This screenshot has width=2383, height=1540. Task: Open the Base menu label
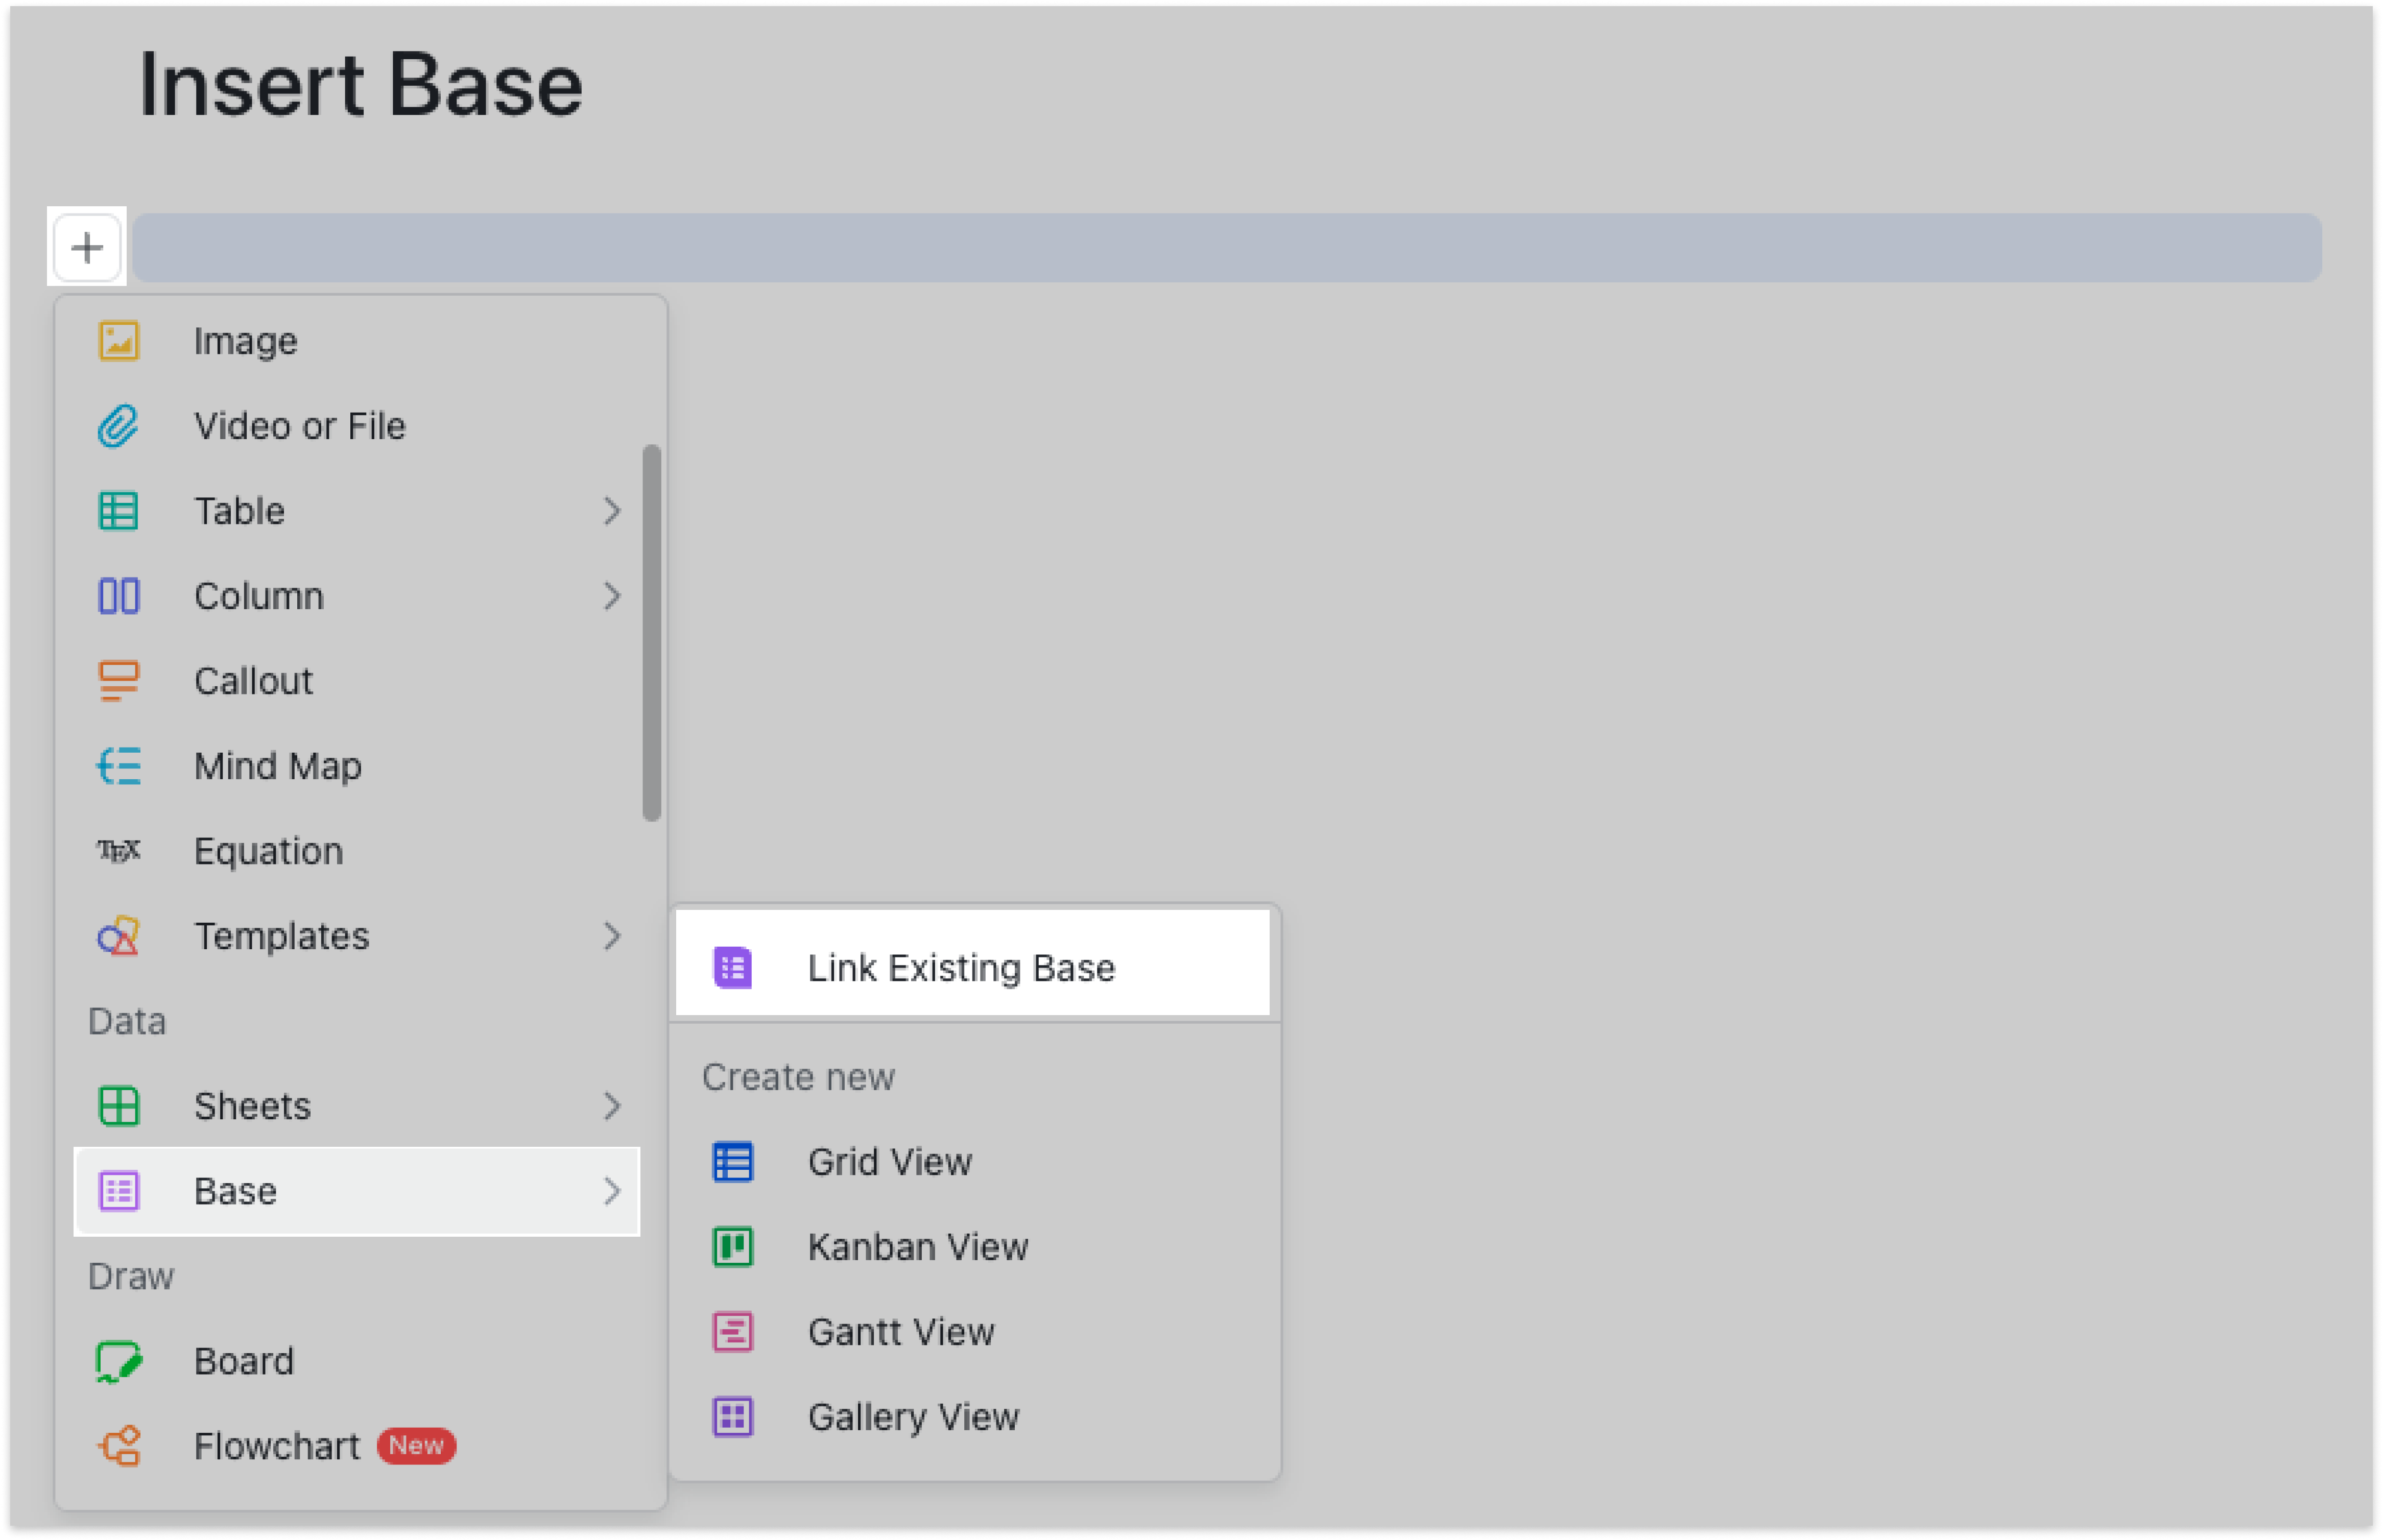click(236, 1191)
